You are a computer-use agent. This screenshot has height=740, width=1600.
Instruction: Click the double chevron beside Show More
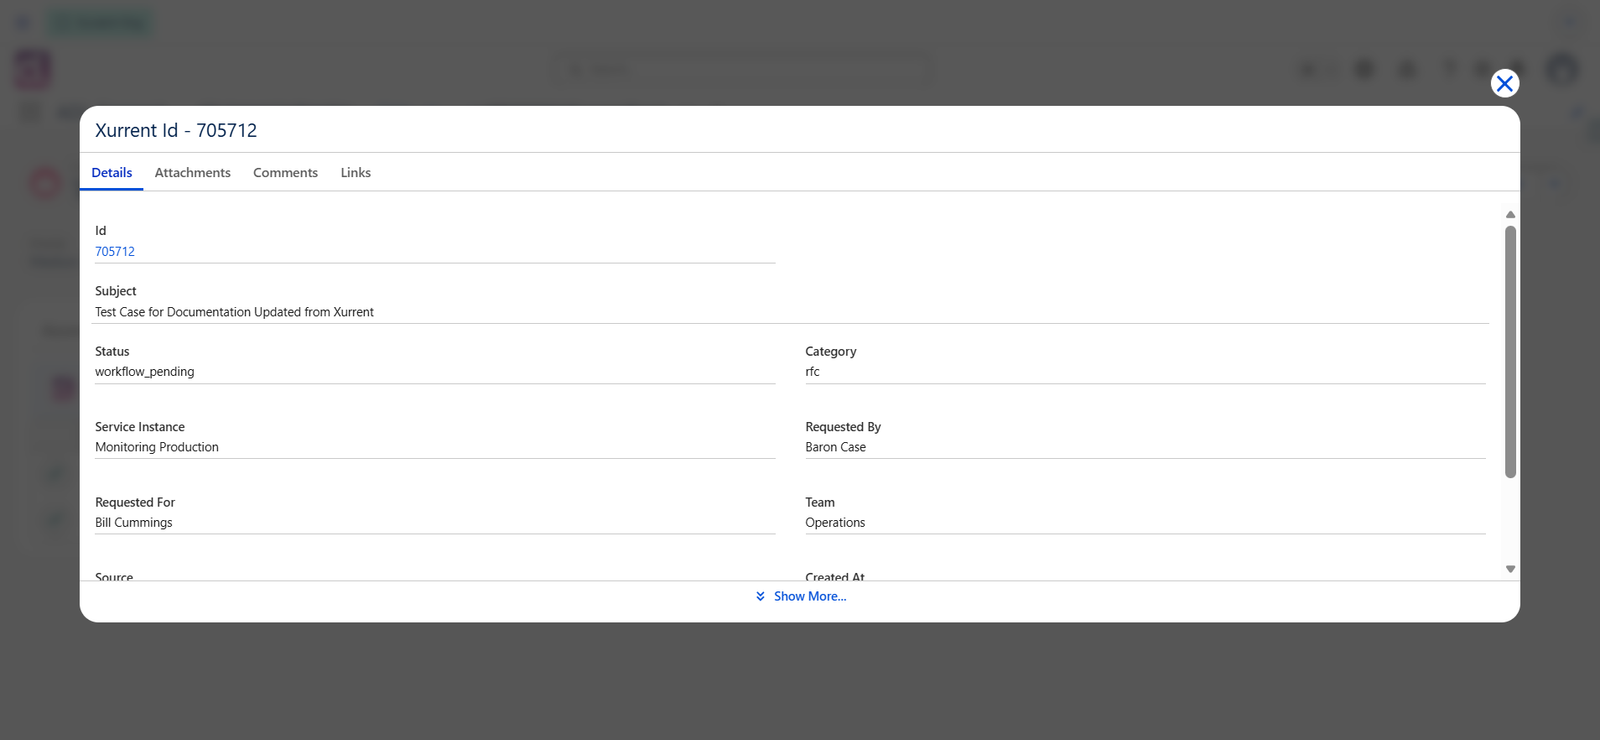(x=760, y=596)
